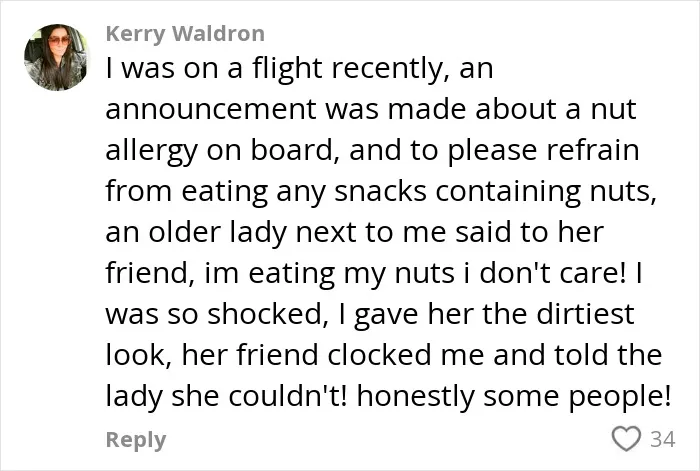Click the word 'dirtiest' in the comment
The height and width of the screenshot is (471, 700).
pos(585,314)
